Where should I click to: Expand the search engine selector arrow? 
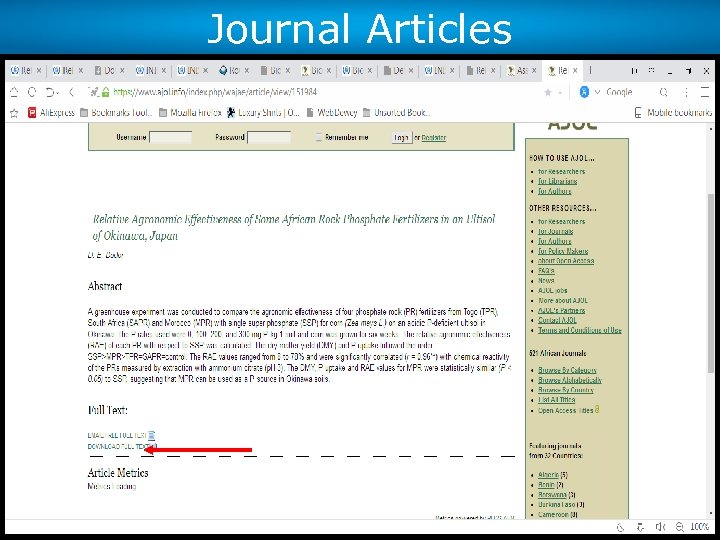pyautogui.click(x=597, y=92)
